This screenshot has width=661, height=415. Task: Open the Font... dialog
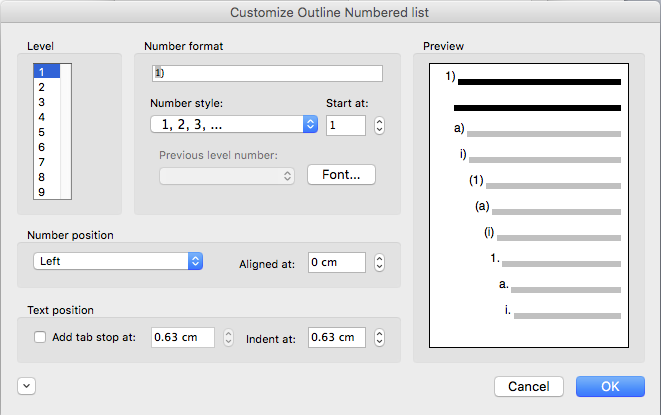(341, 175)
